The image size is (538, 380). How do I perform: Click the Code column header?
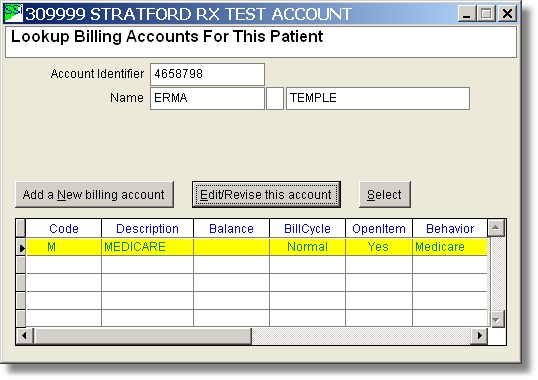(64, 228)
